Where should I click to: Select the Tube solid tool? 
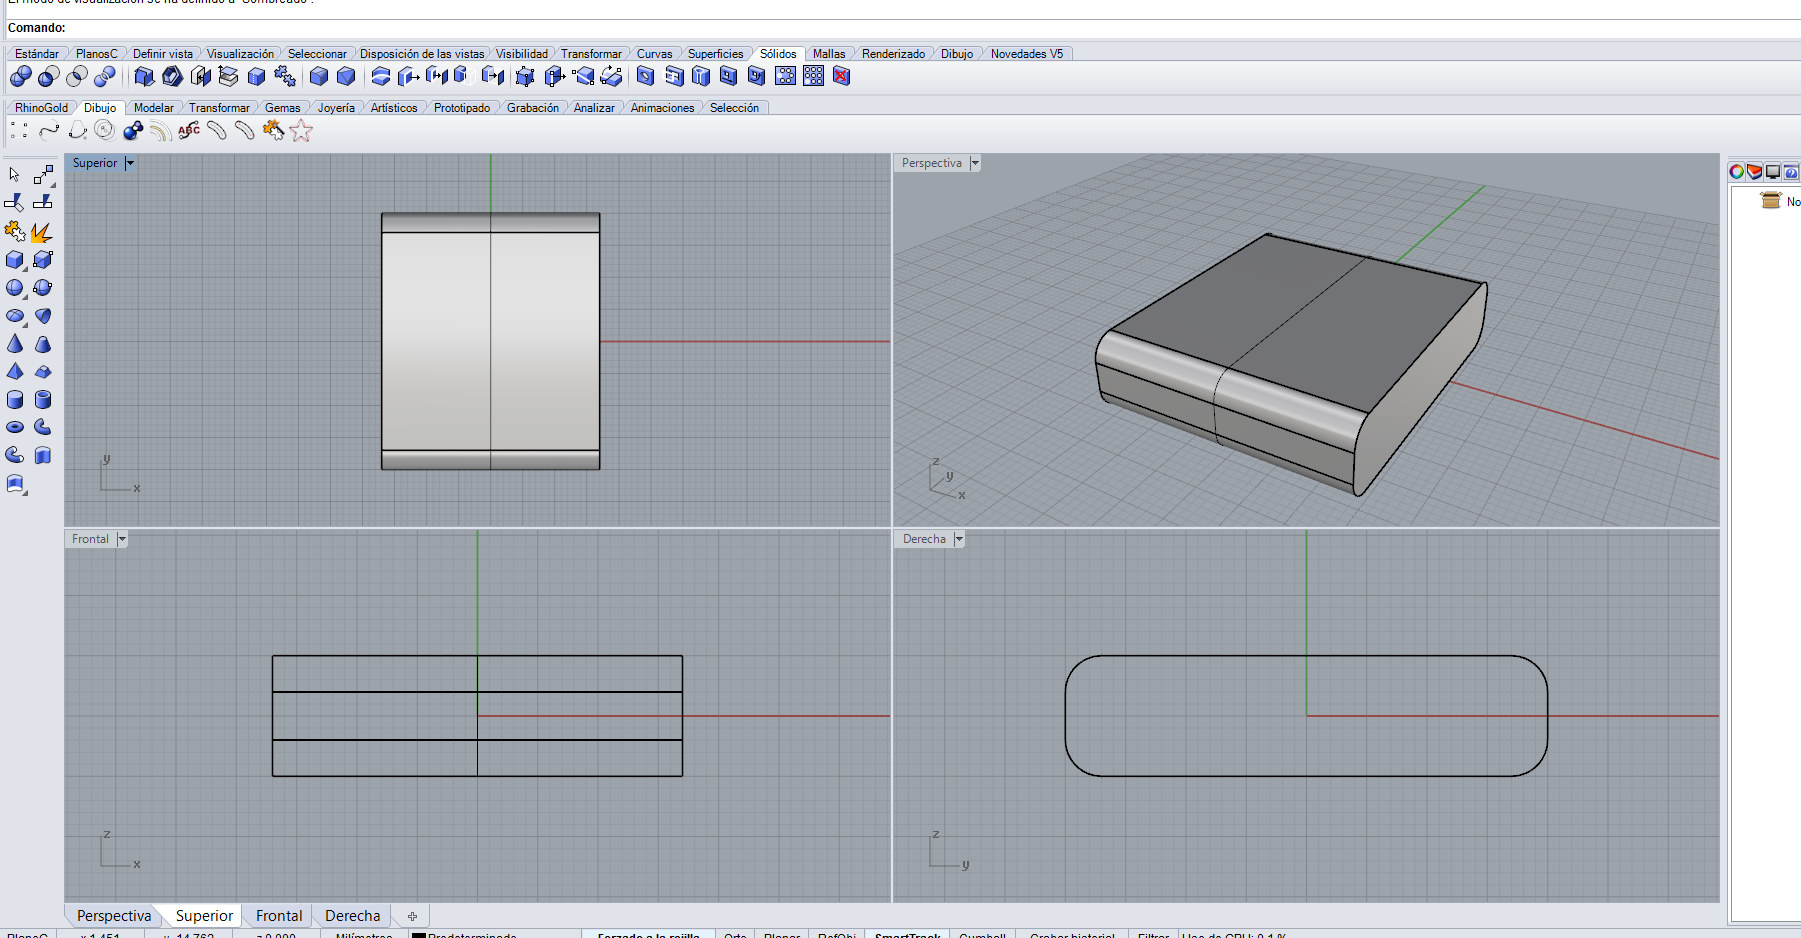[43, 400]
